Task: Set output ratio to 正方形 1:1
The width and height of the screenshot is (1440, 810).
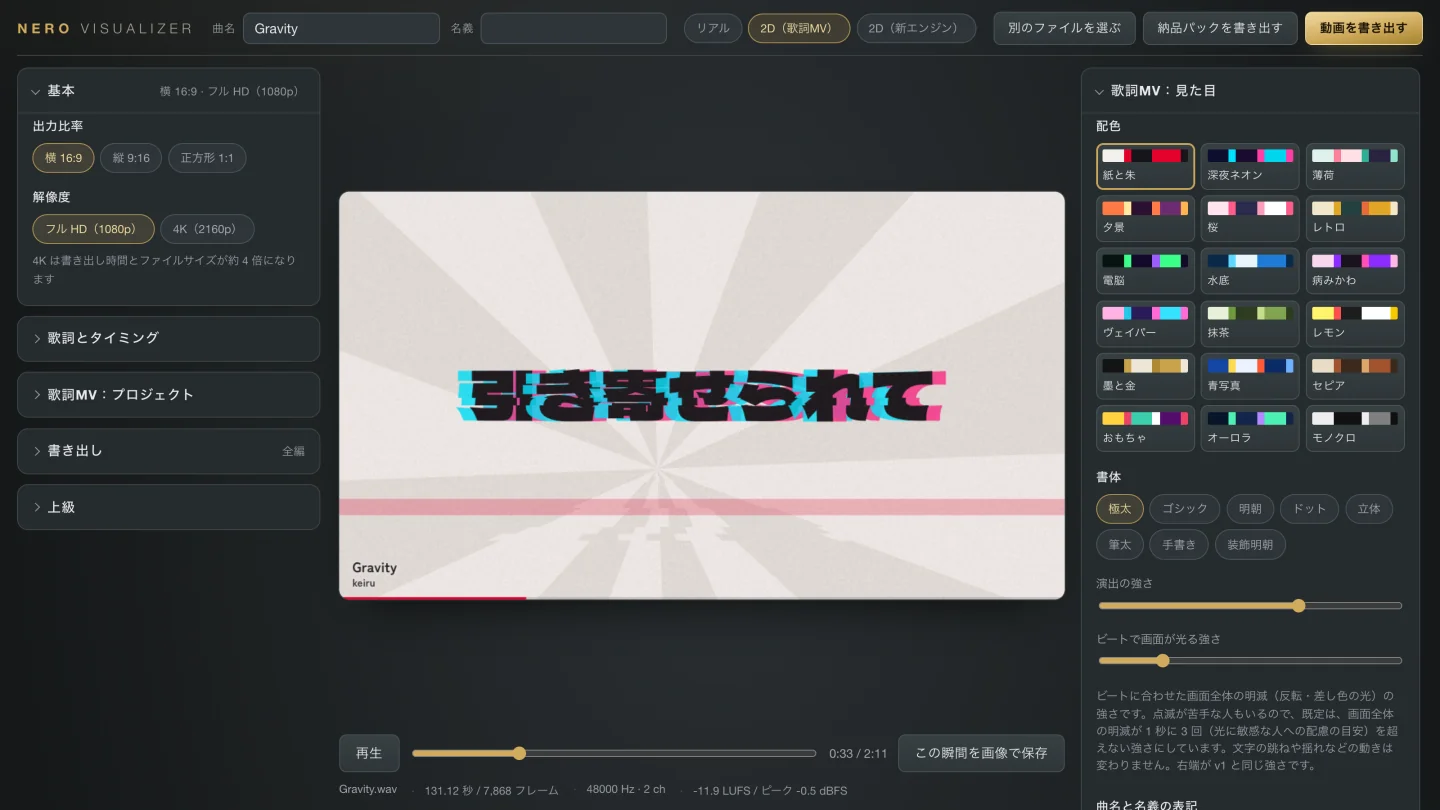Action: pyautogui.click(x=207, y=158)
